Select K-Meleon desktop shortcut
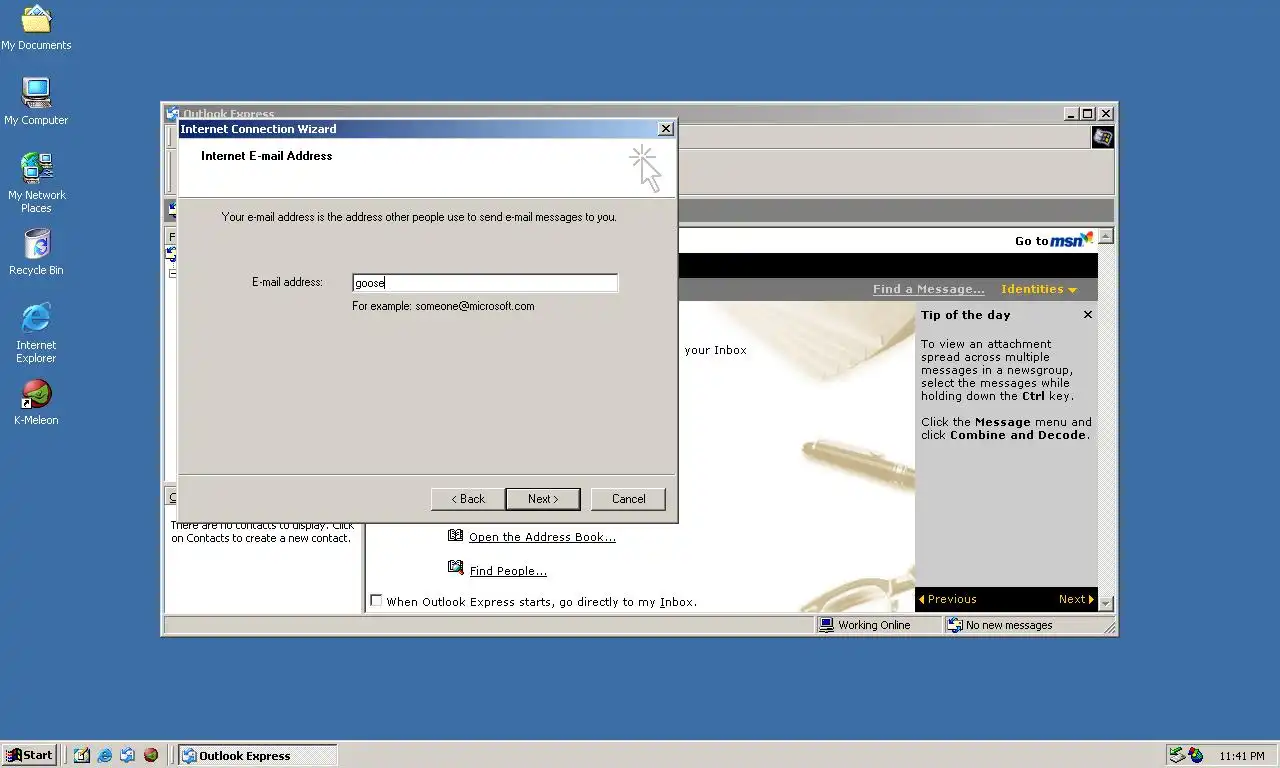 pos(36,402)
